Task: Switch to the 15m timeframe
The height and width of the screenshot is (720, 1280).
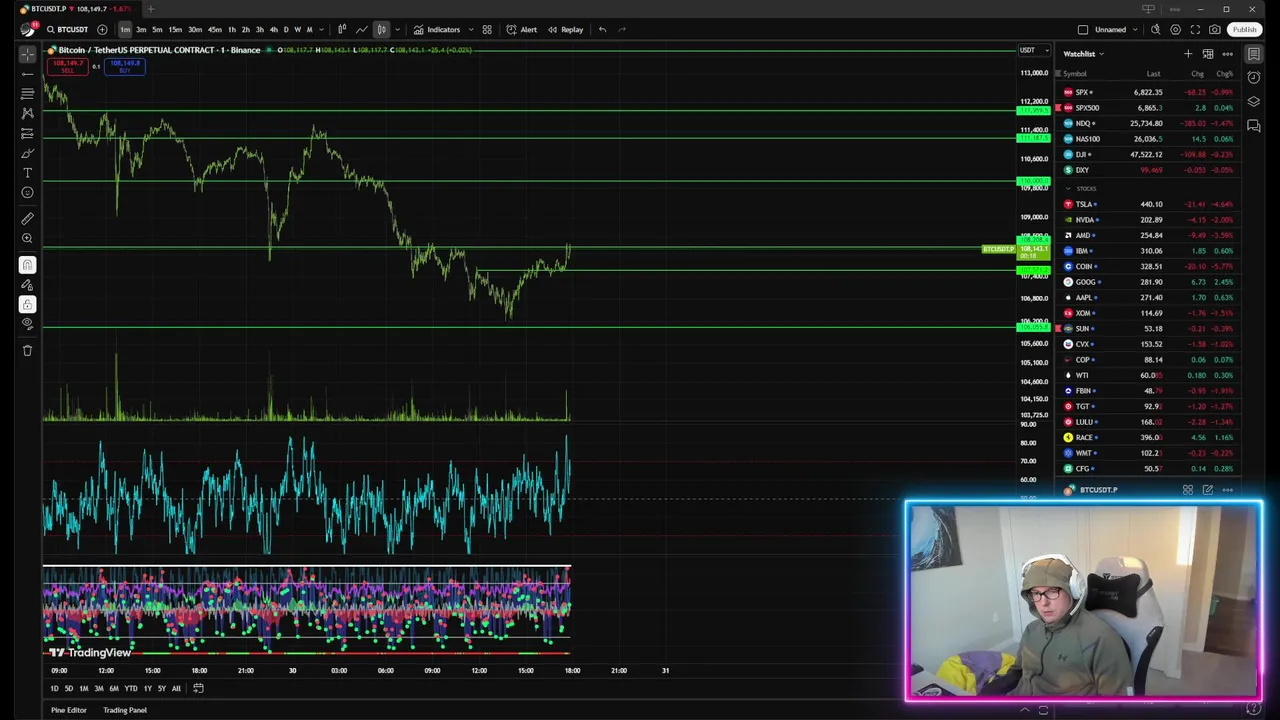Action: [x=175, y=30]
